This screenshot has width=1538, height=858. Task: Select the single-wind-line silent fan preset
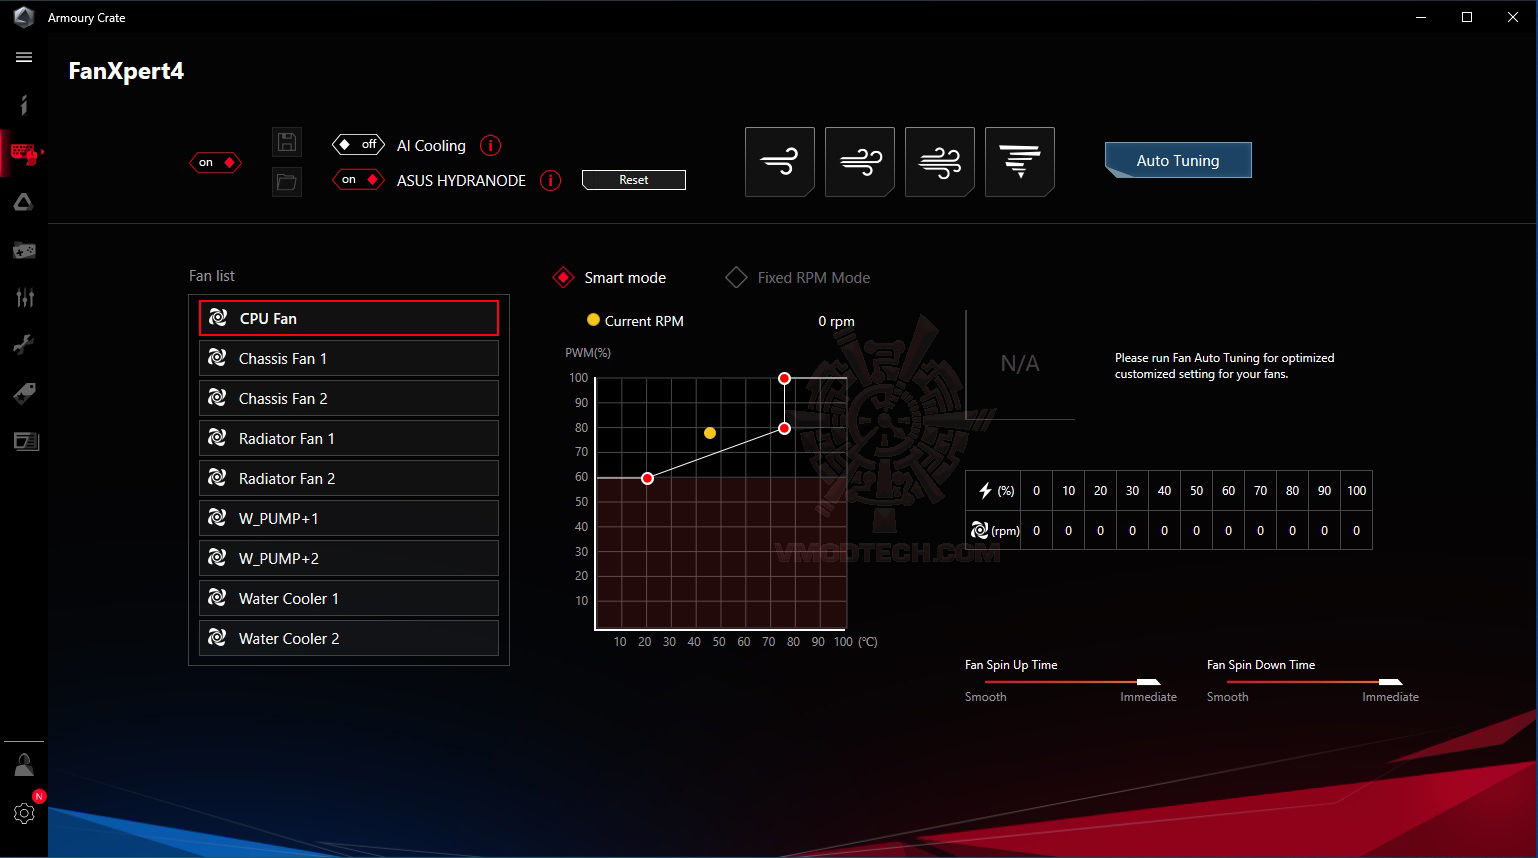(x=780, y=162)
